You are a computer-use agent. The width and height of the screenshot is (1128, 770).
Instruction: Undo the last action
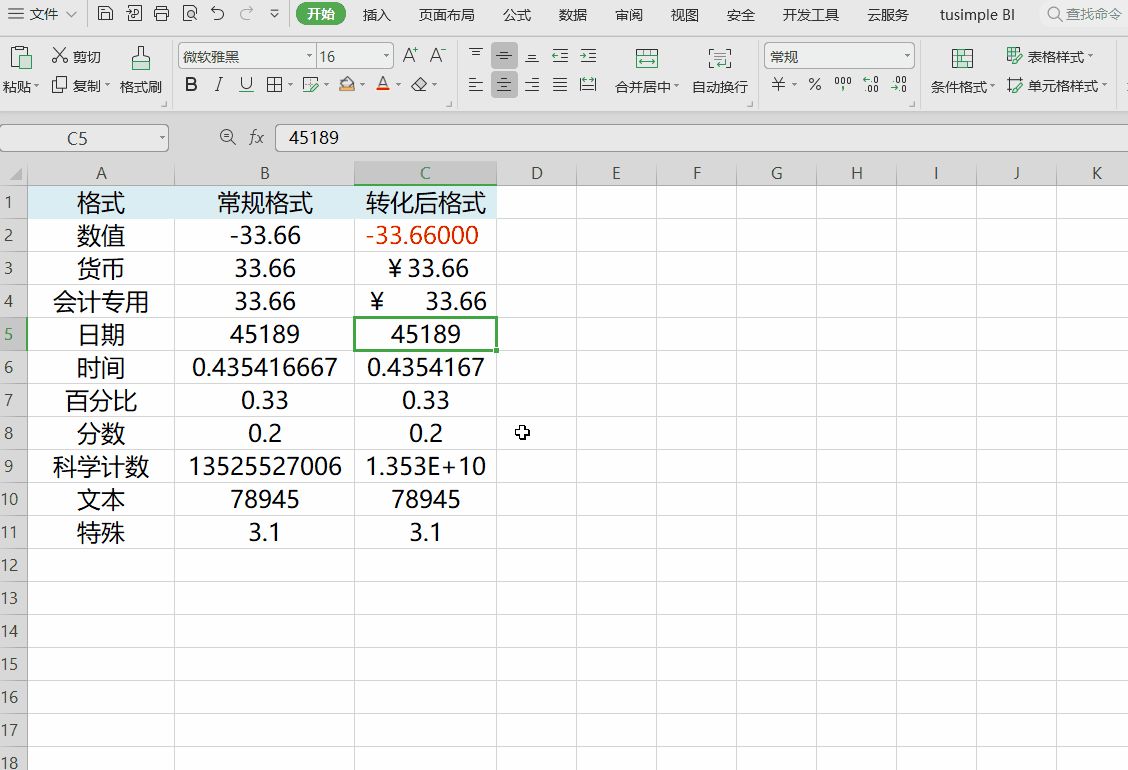(x=218, y=14)
